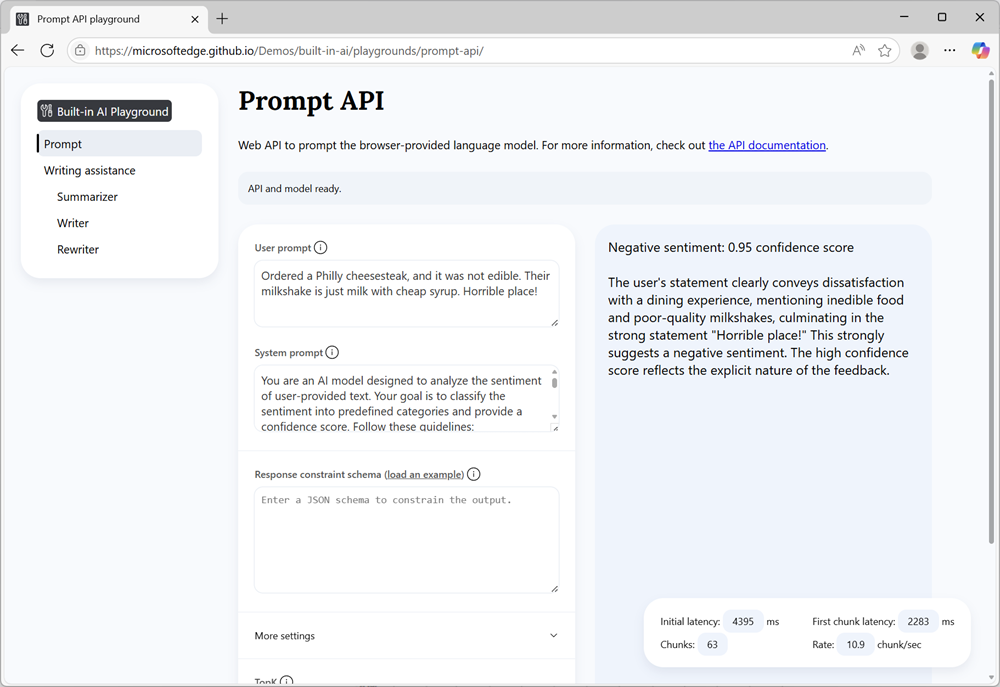Image resolution: width=1000 pixels, height=687 pixels.
Task: Open the Rewriter page
Action: tap(78, 249)
